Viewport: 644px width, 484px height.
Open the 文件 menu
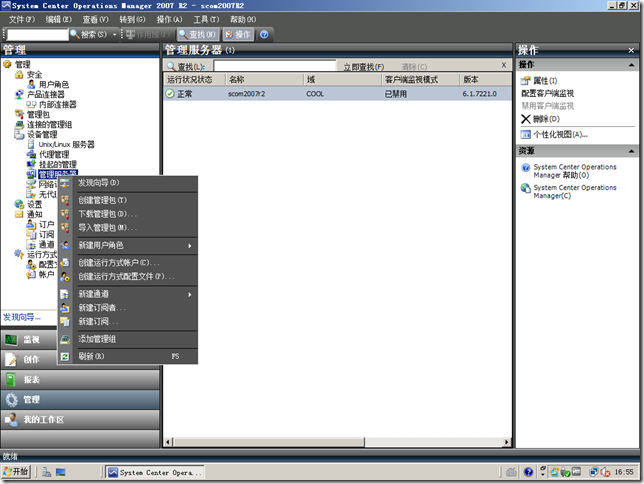click(x=22, y=19)
